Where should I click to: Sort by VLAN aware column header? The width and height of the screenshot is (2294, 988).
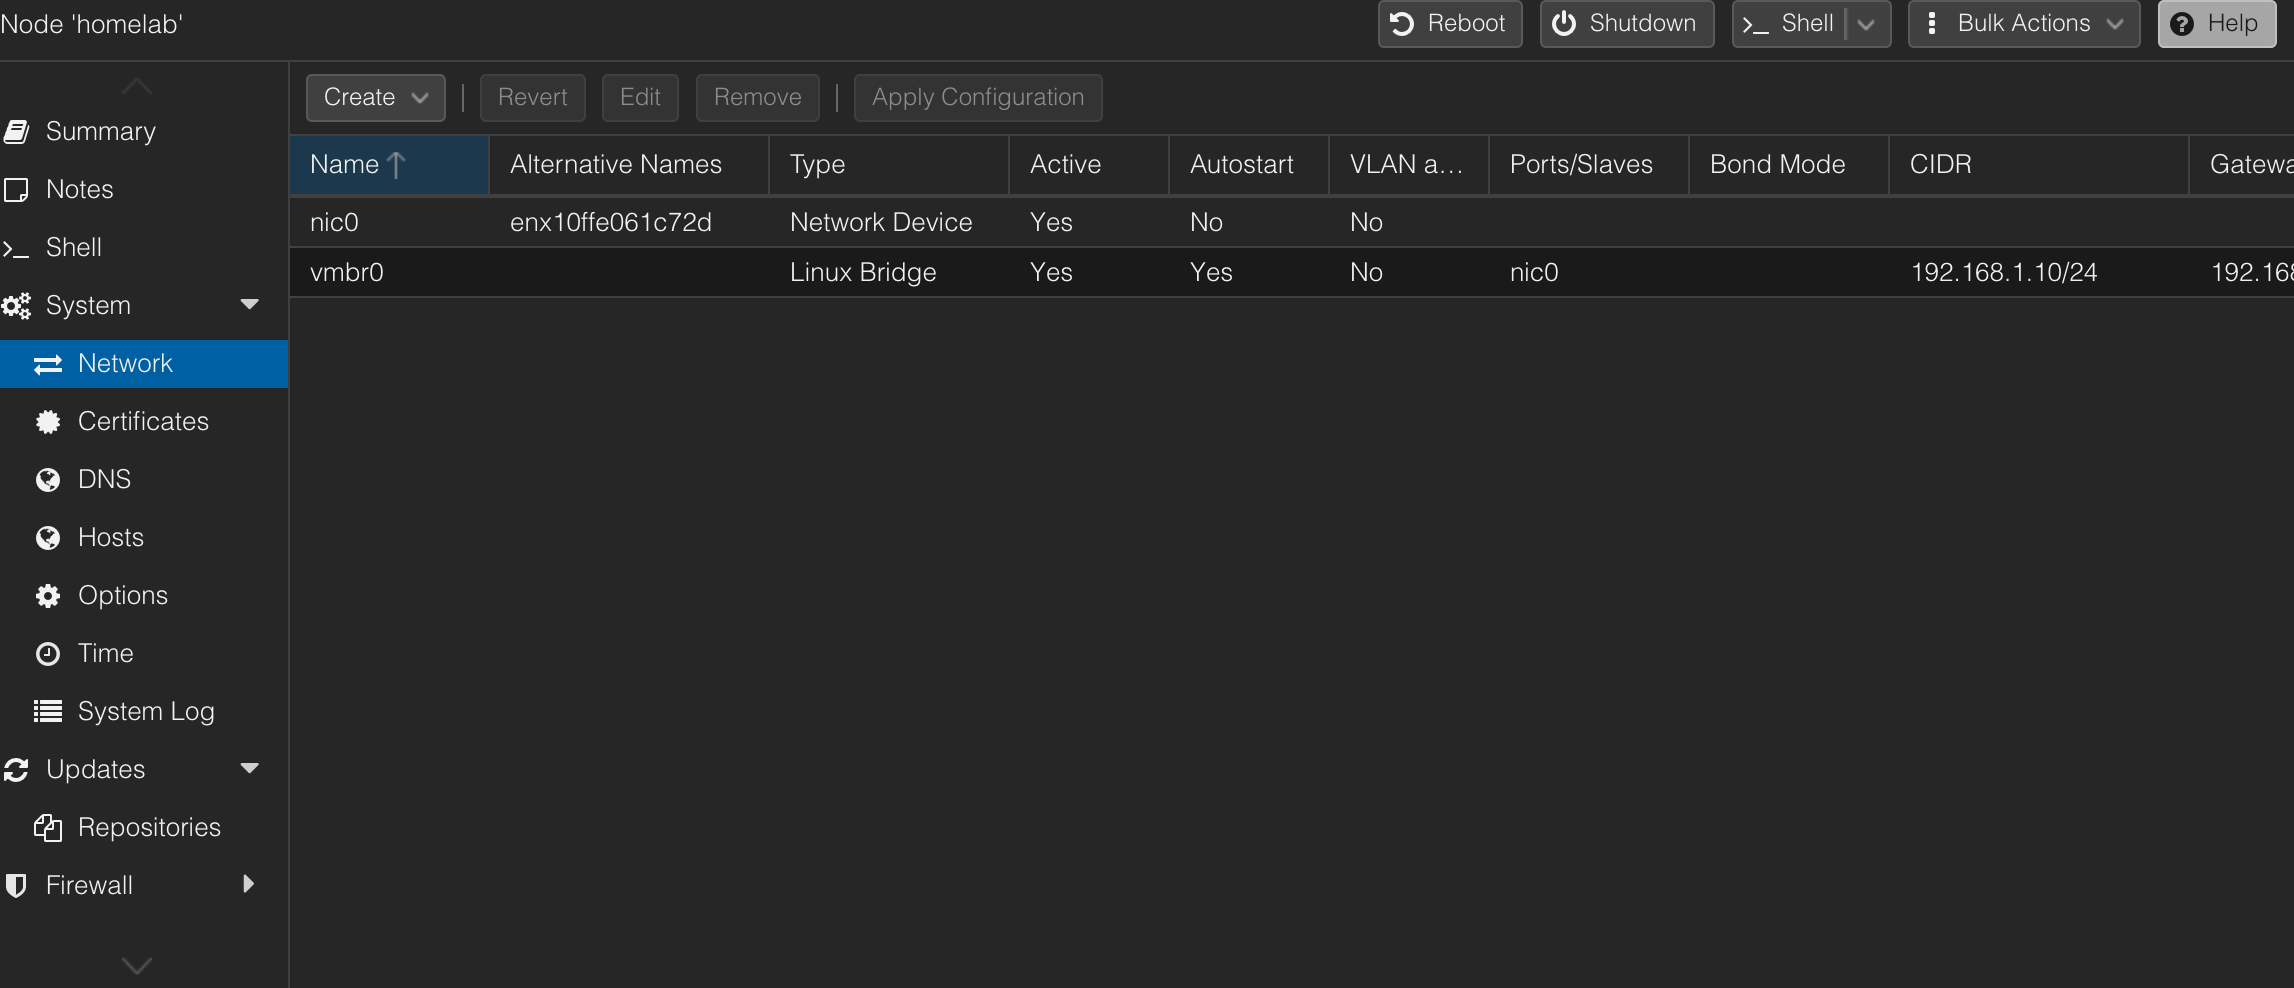[1409, 165]
